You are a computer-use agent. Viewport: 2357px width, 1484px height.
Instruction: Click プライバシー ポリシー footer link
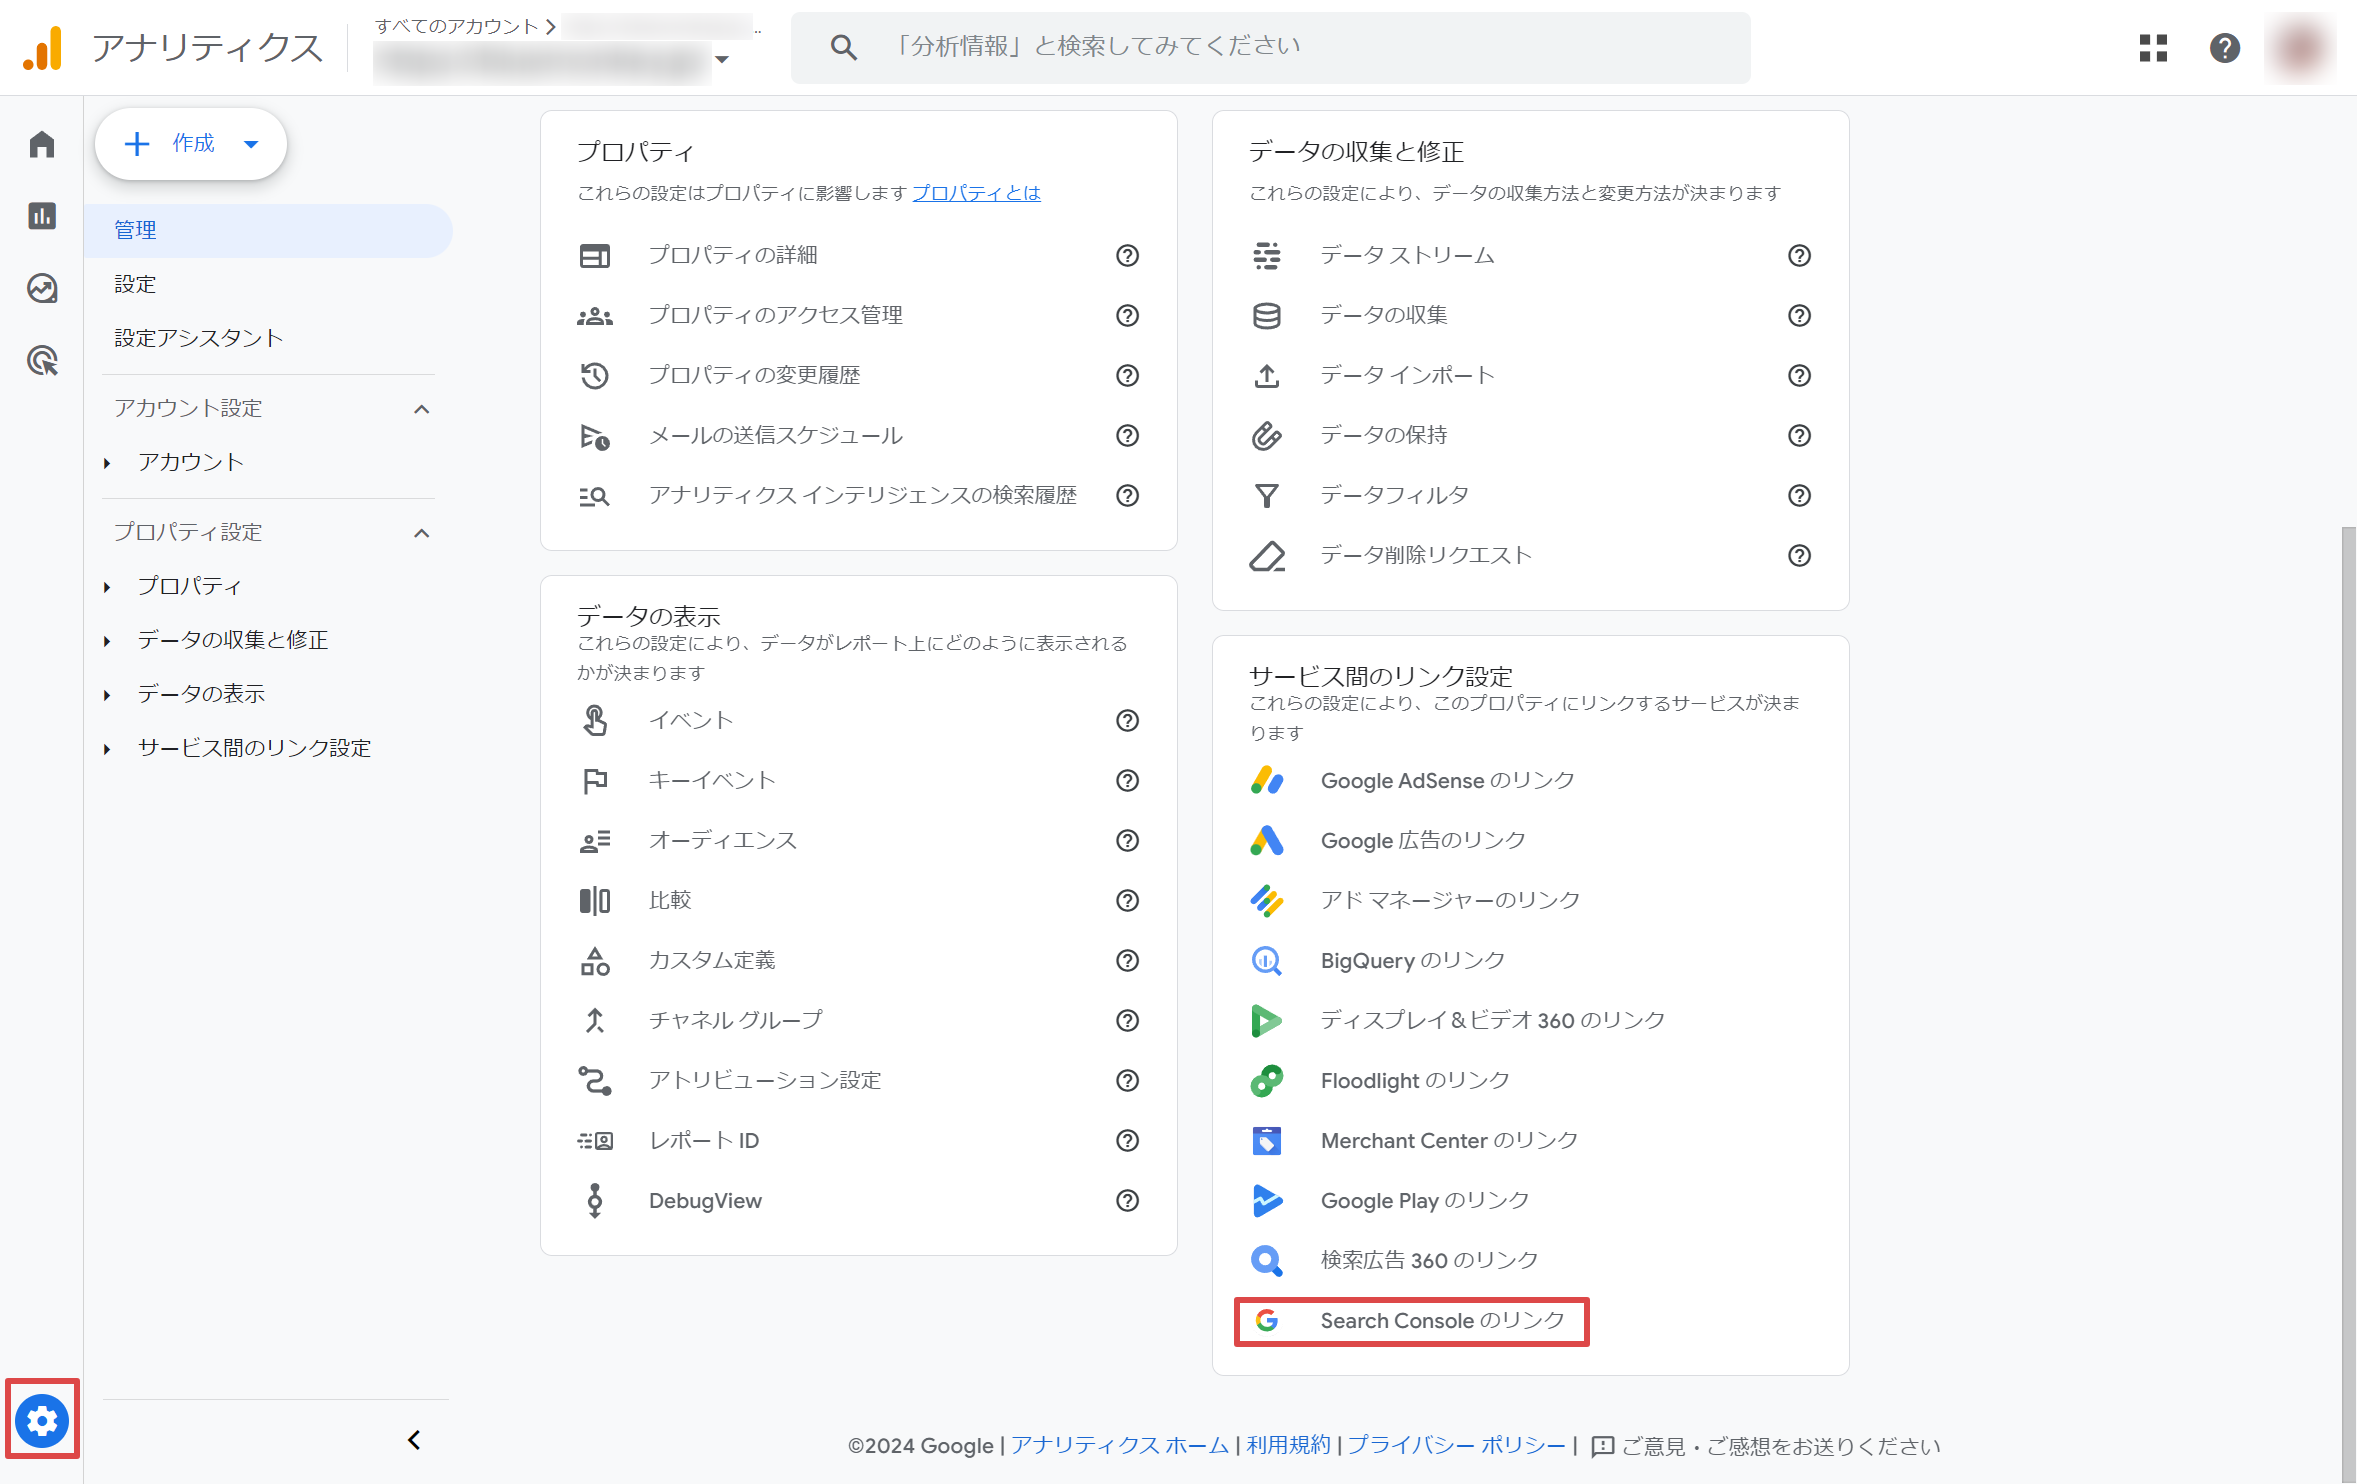[x=1456, y=1445]
